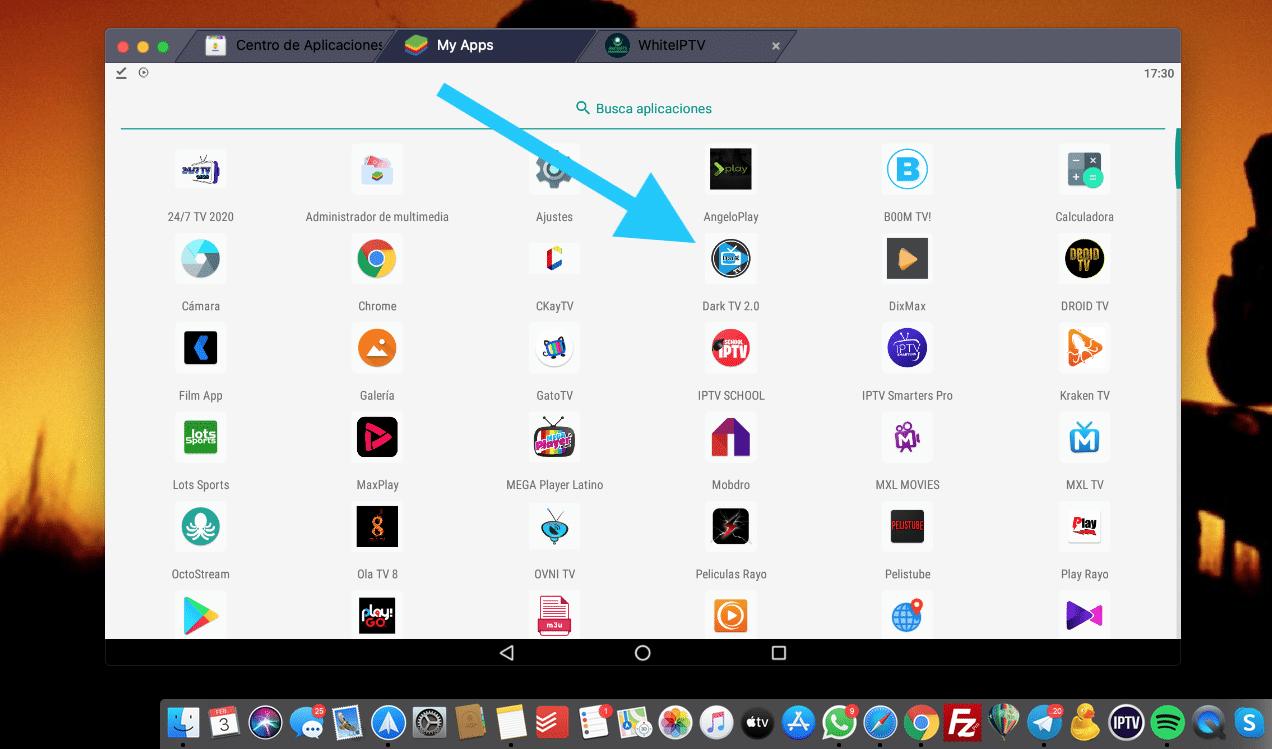Close the WhiteIPTV tab
1272x749 pixels.
(x=776, y=46)
